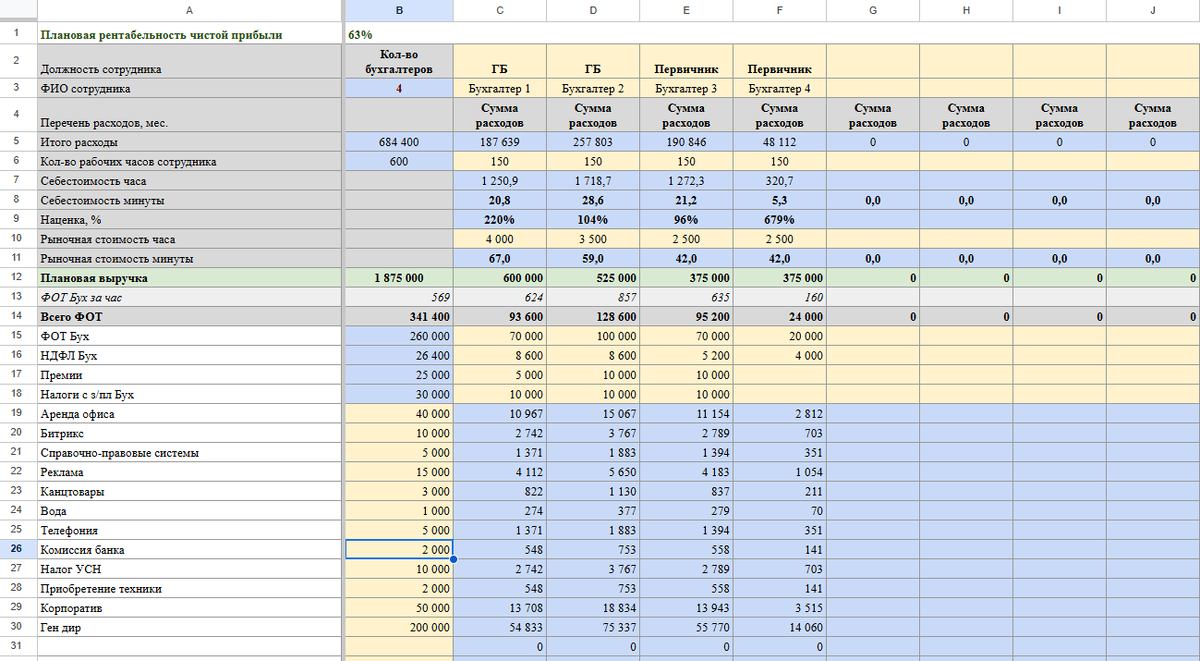Click cell with accountant count 4

(399, 88)
